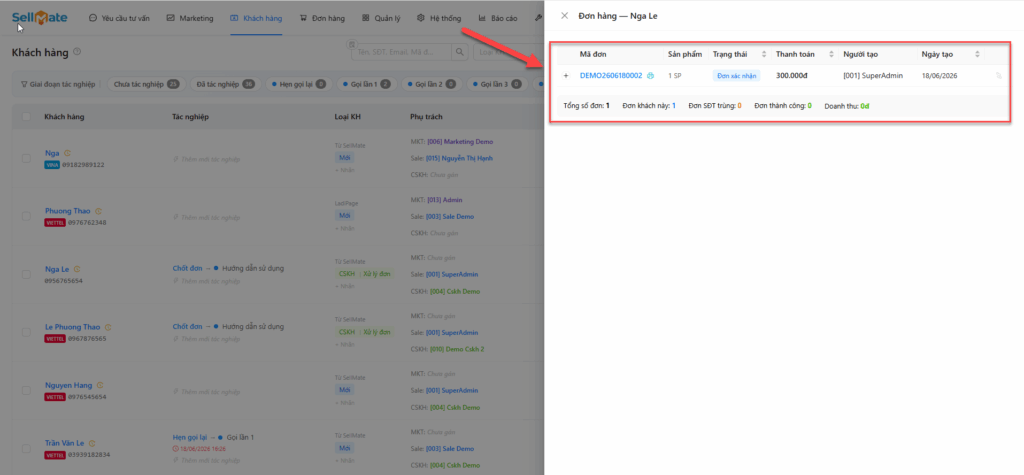Open customer Nguyen Hang profile link
The width and height of the screenshot is (1024, 475).
click(x=69, y=385)
